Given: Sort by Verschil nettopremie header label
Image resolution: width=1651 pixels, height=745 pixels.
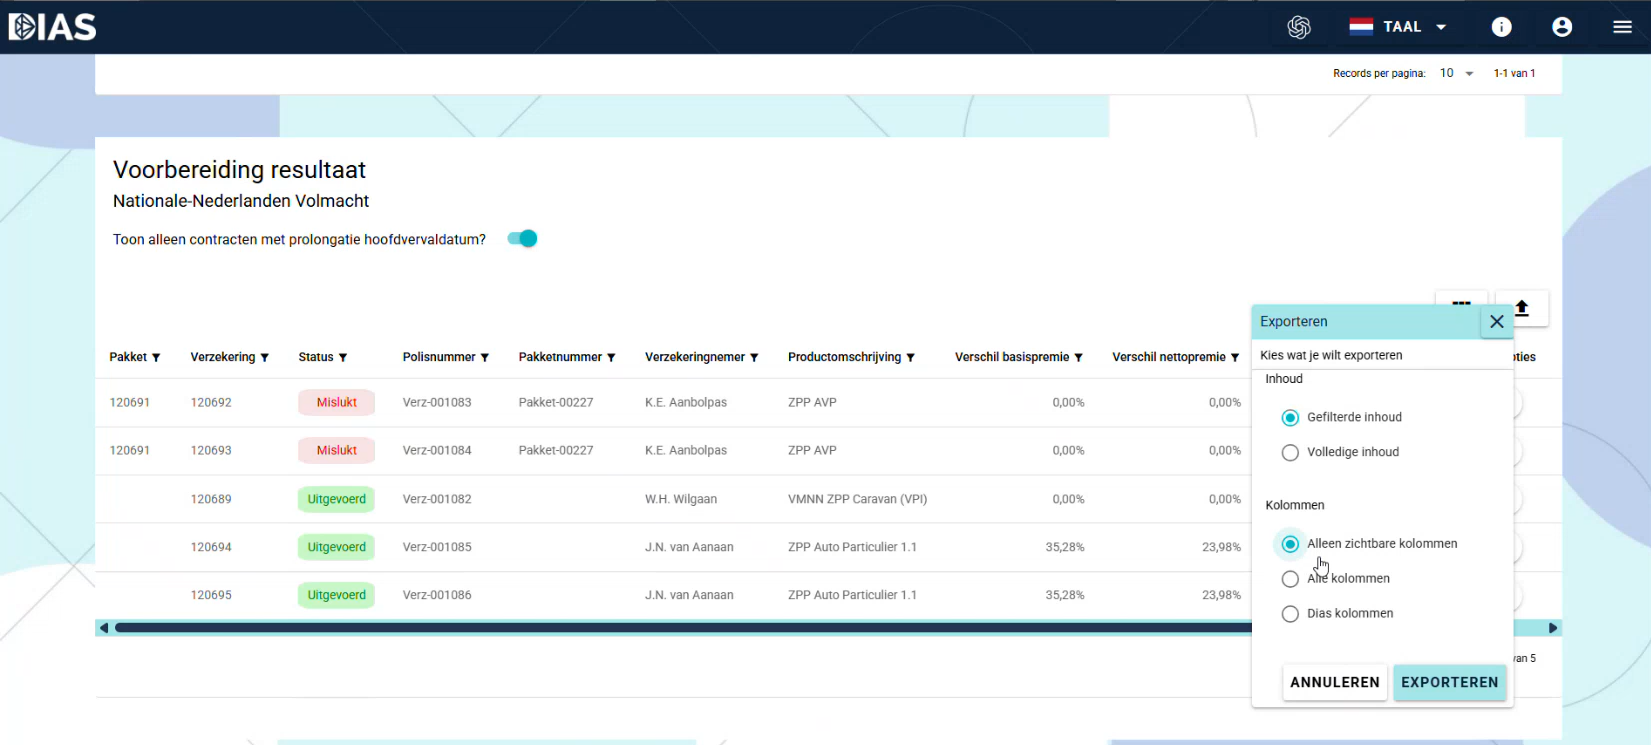Looking at the screenshot, I should coord(1169,357).
